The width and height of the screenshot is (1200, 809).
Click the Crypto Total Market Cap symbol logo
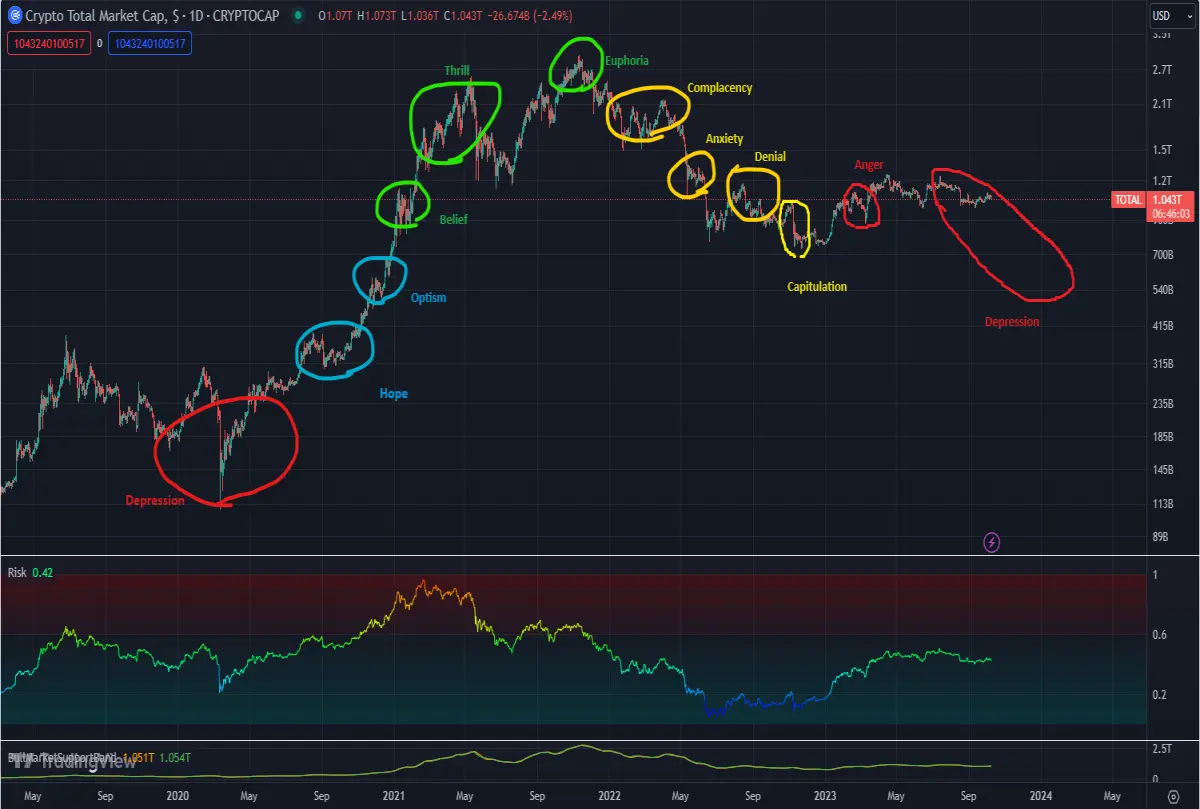[14, 16]
